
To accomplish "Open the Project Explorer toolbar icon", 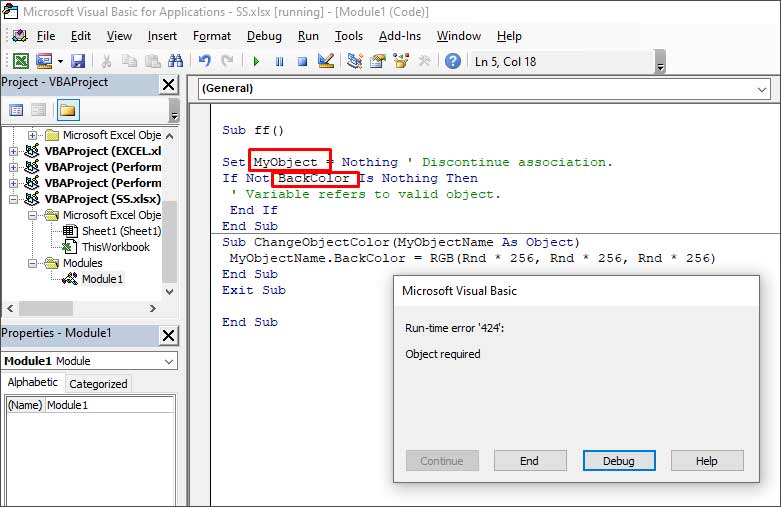I will pos(355,62).
